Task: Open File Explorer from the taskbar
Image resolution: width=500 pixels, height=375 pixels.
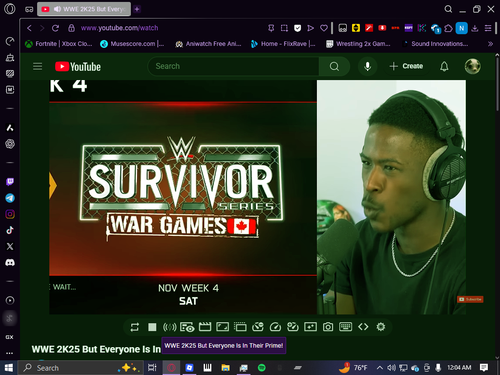Action: click(x=225, y=368)
